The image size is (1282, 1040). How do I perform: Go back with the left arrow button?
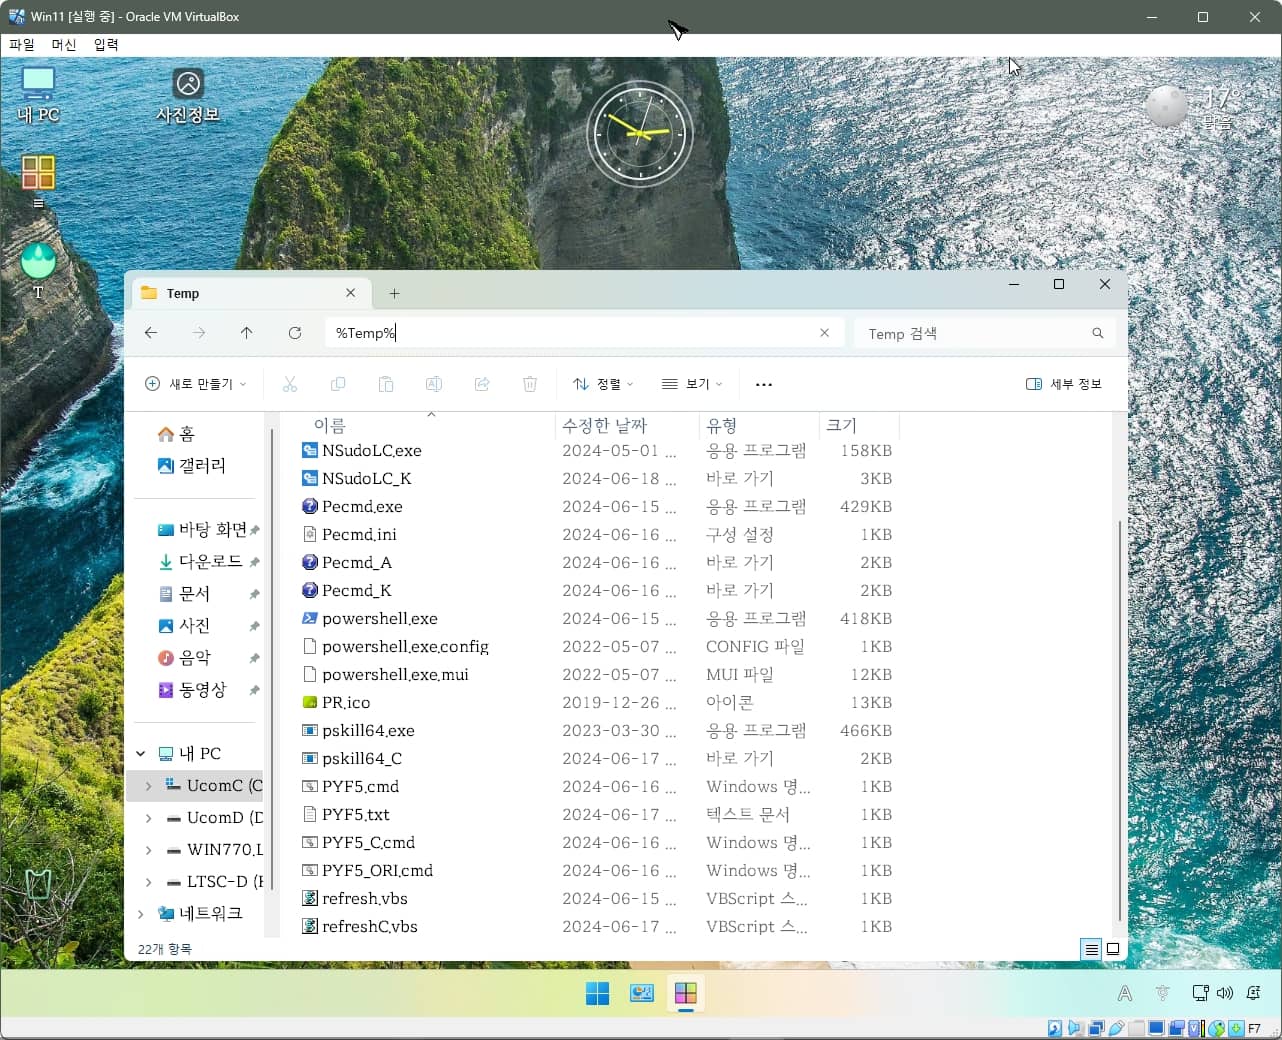[151, 333]
